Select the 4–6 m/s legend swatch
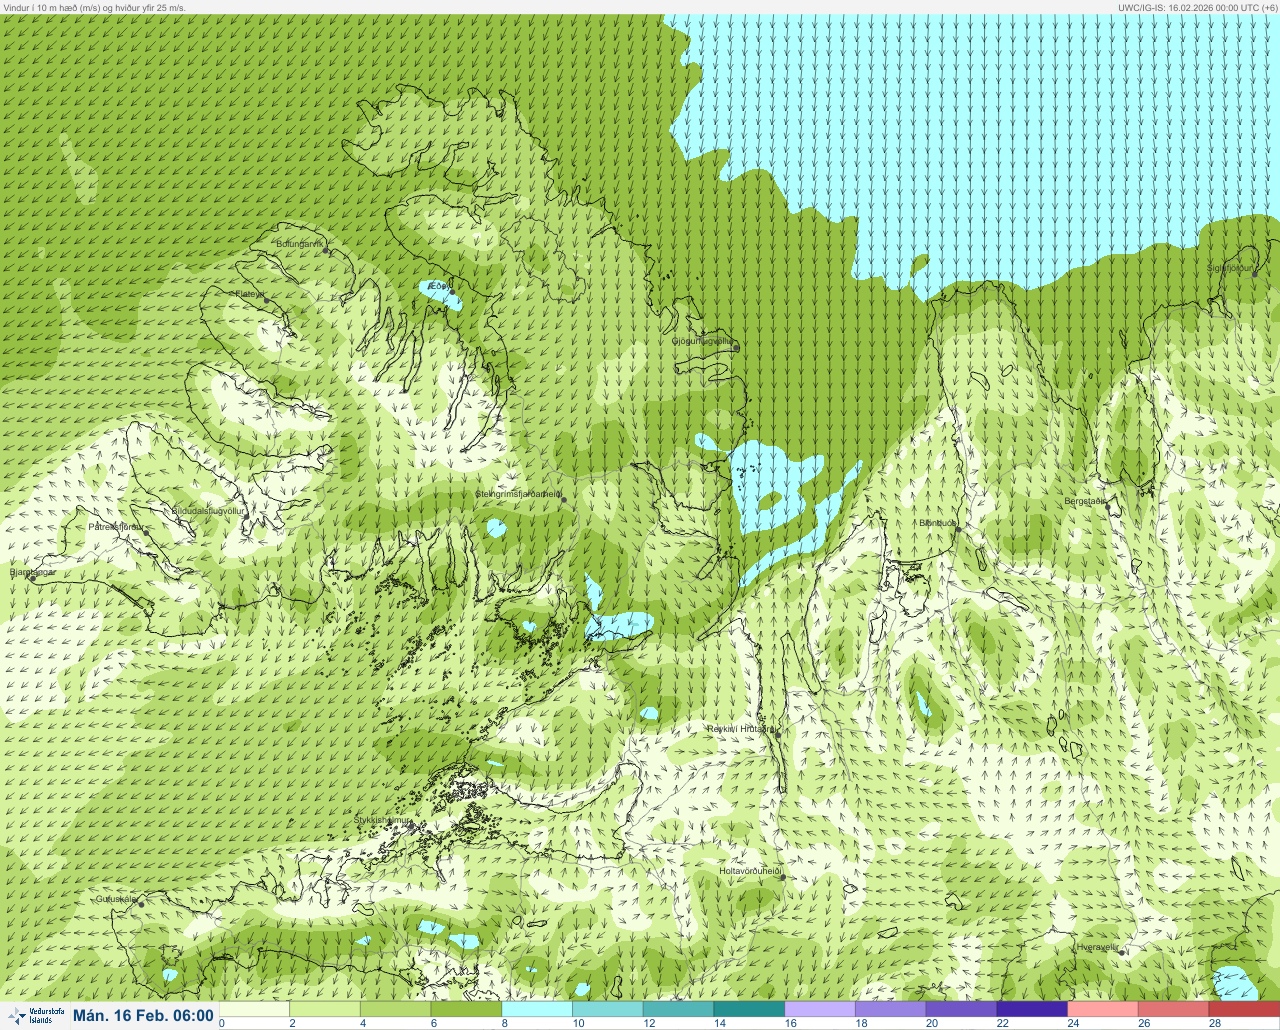 [396, 1009]
